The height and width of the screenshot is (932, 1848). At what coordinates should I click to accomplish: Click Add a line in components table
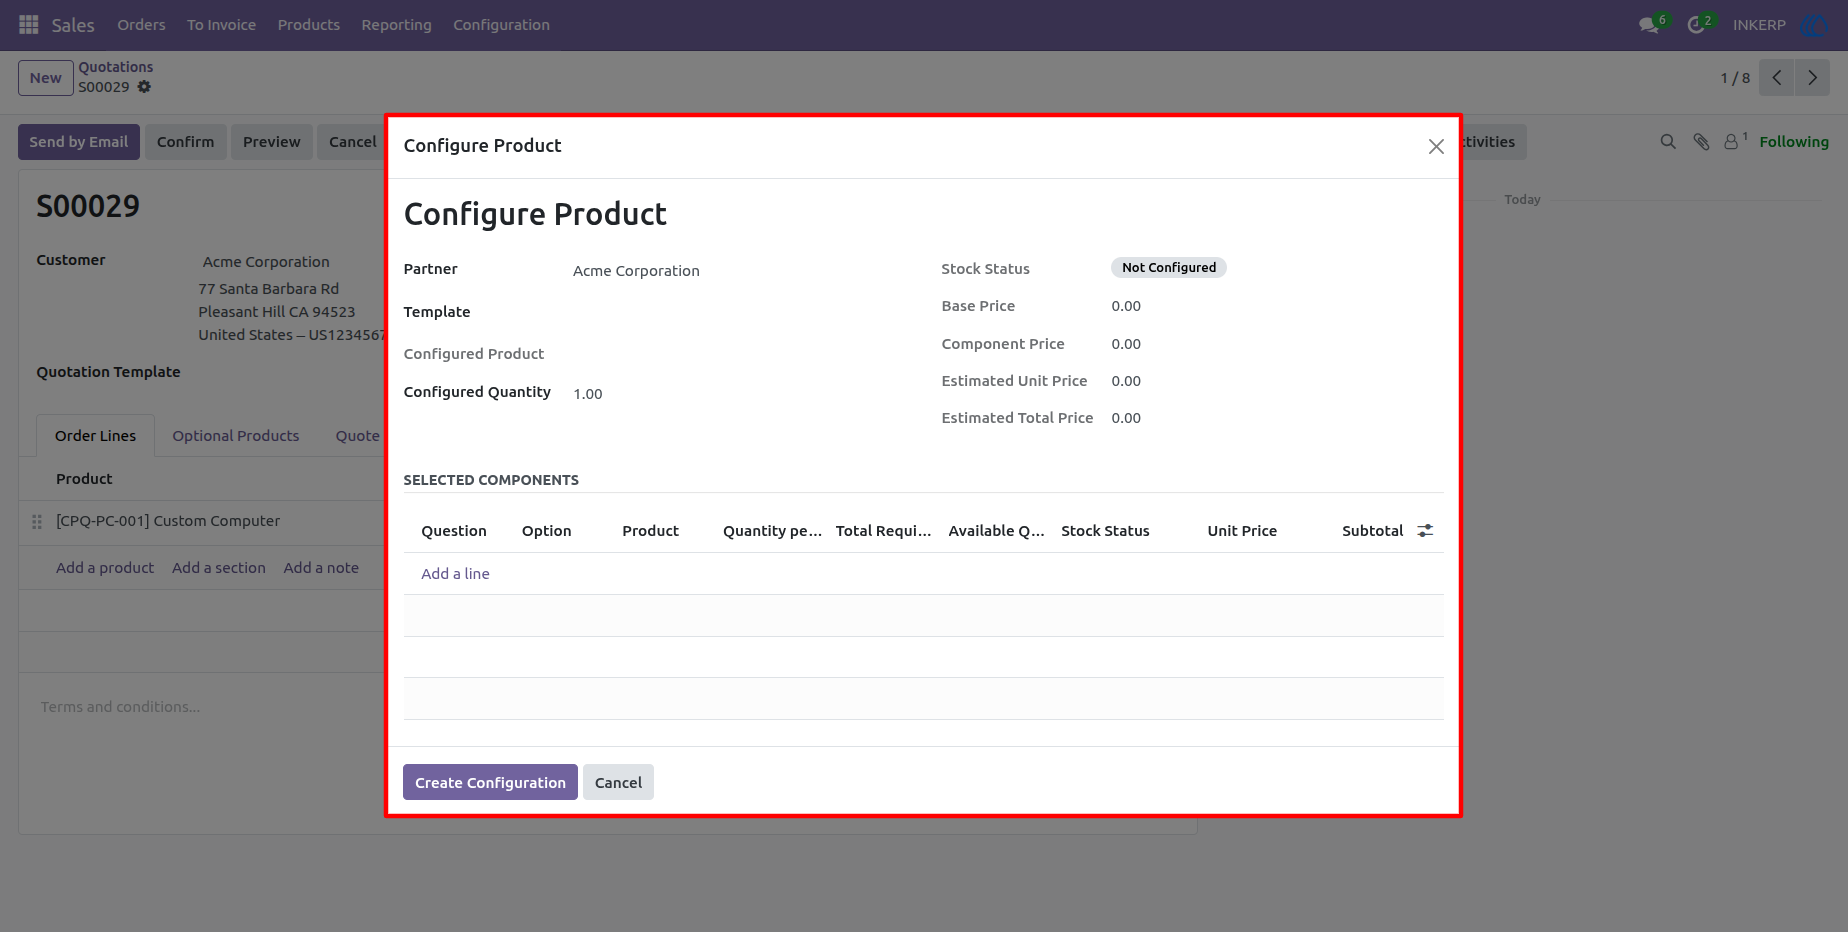(455, 574)
